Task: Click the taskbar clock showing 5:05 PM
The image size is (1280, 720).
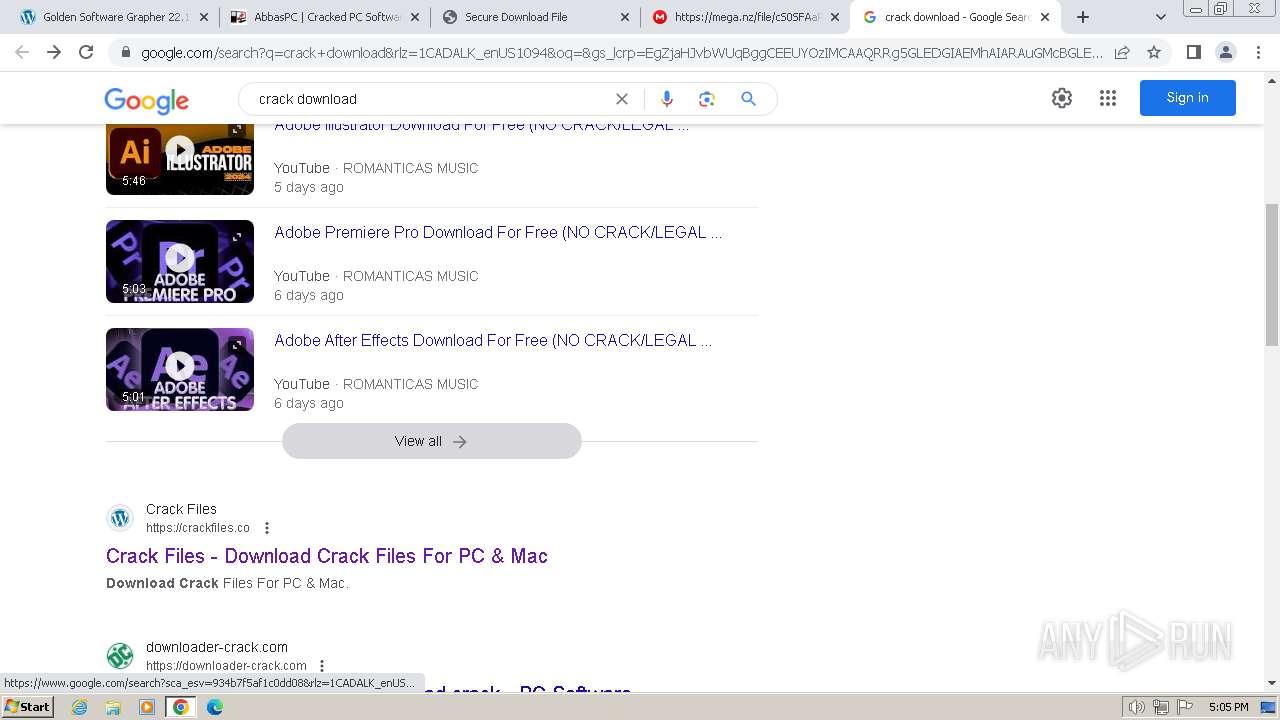Action: pos(1228,707)
